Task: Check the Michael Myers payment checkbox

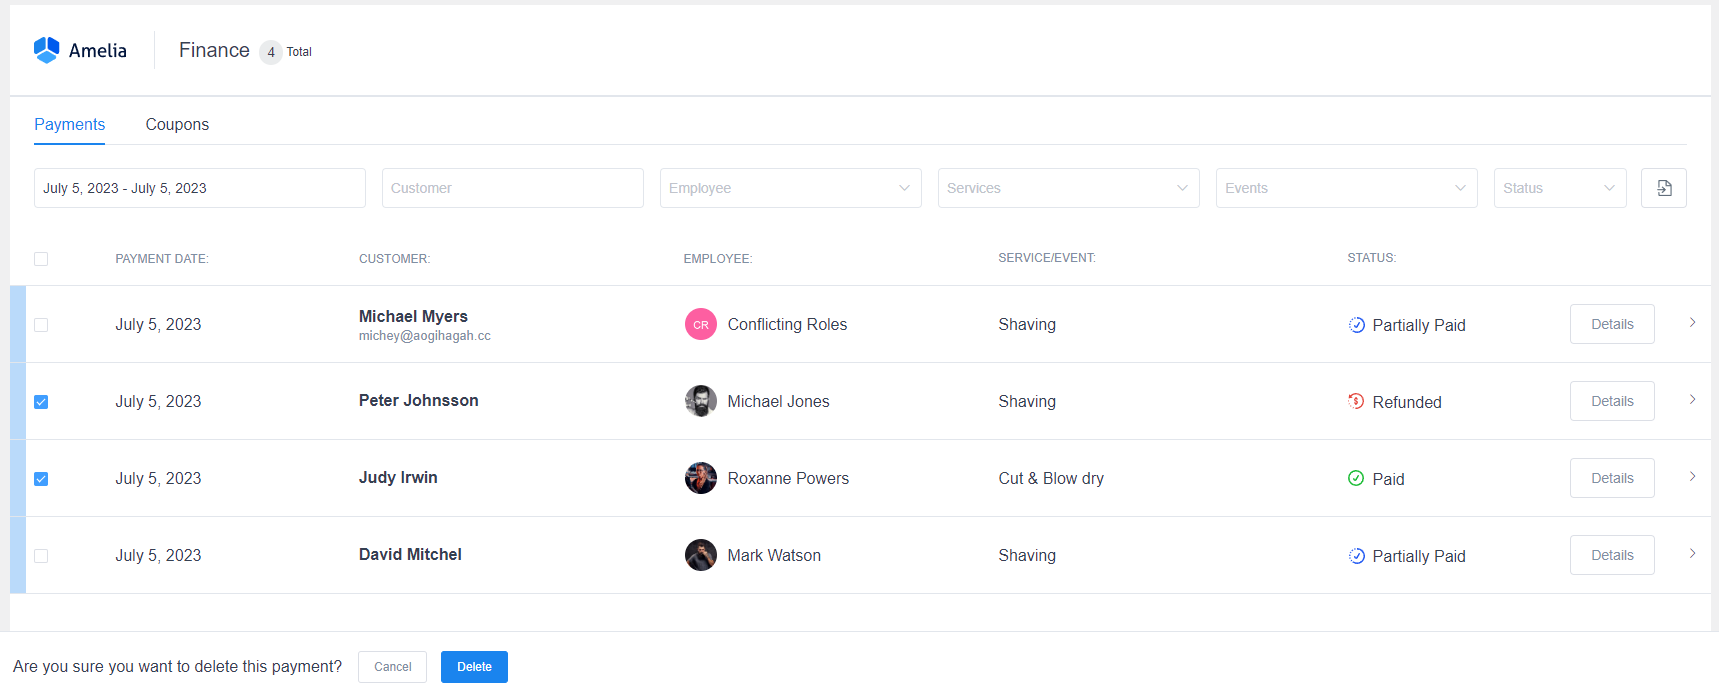Action: (x=41, y=325)
